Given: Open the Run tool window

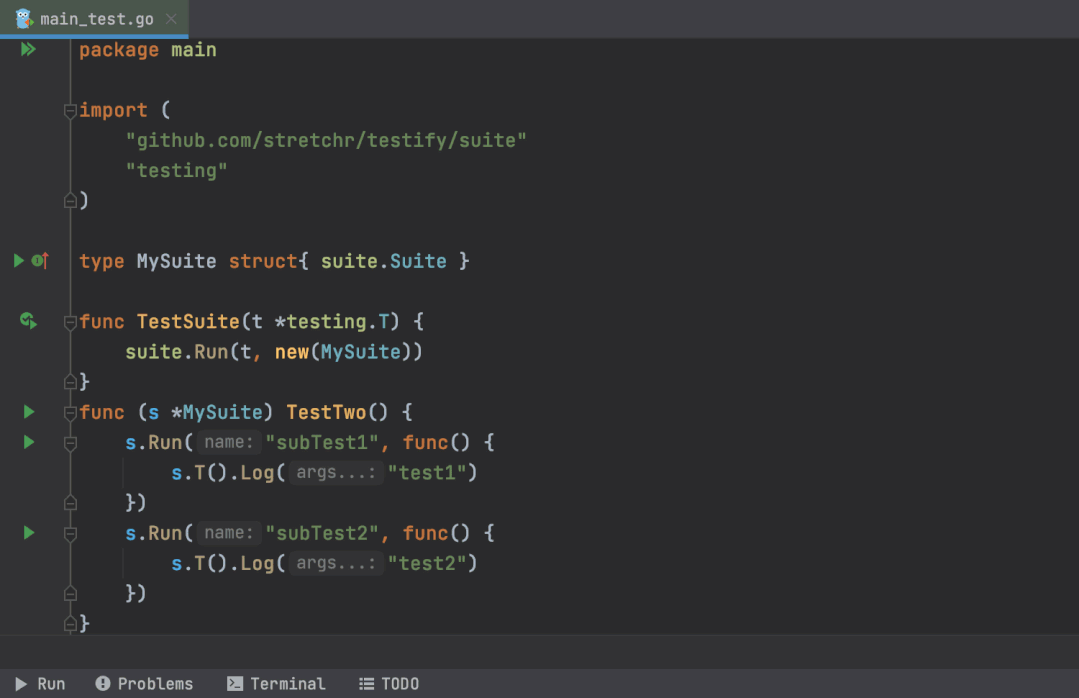Looking at the screenshot, I should 40,684.
